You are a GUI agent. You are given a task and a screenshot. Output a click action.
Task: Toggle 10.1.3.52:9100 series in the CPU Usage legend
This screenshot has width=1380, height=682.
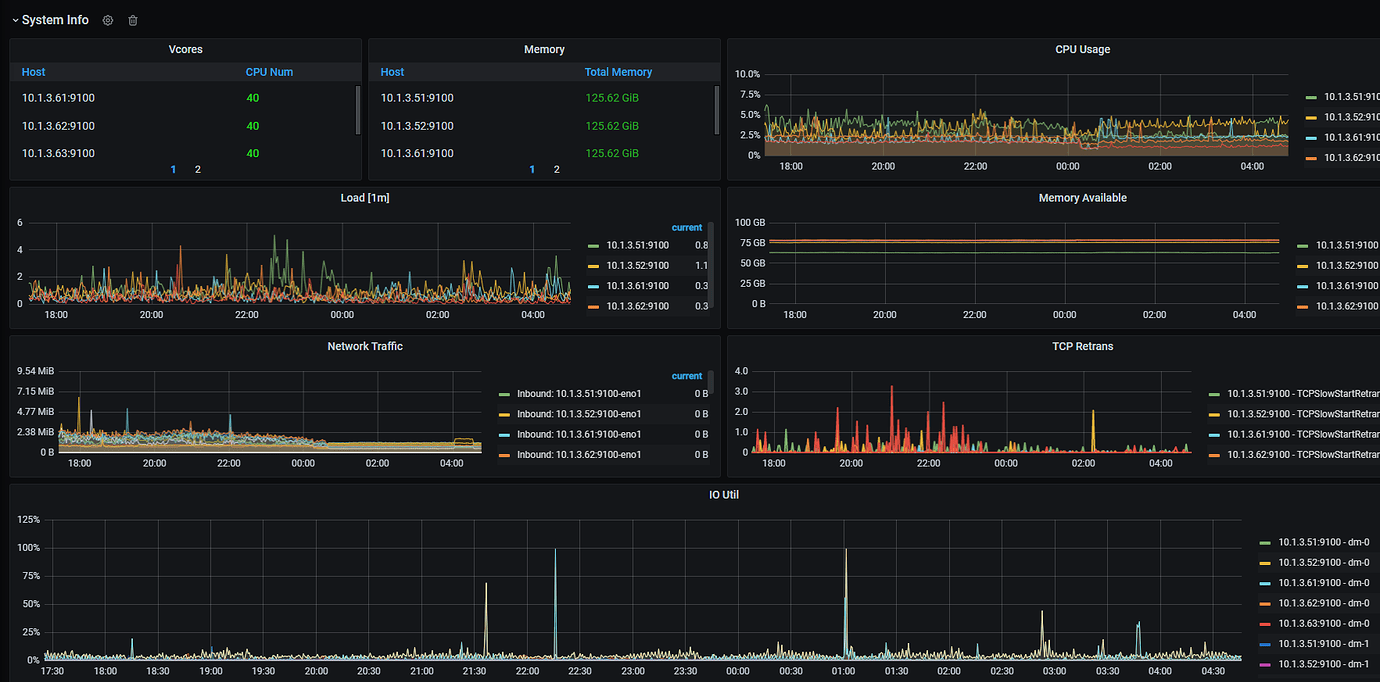(1349, 117)
